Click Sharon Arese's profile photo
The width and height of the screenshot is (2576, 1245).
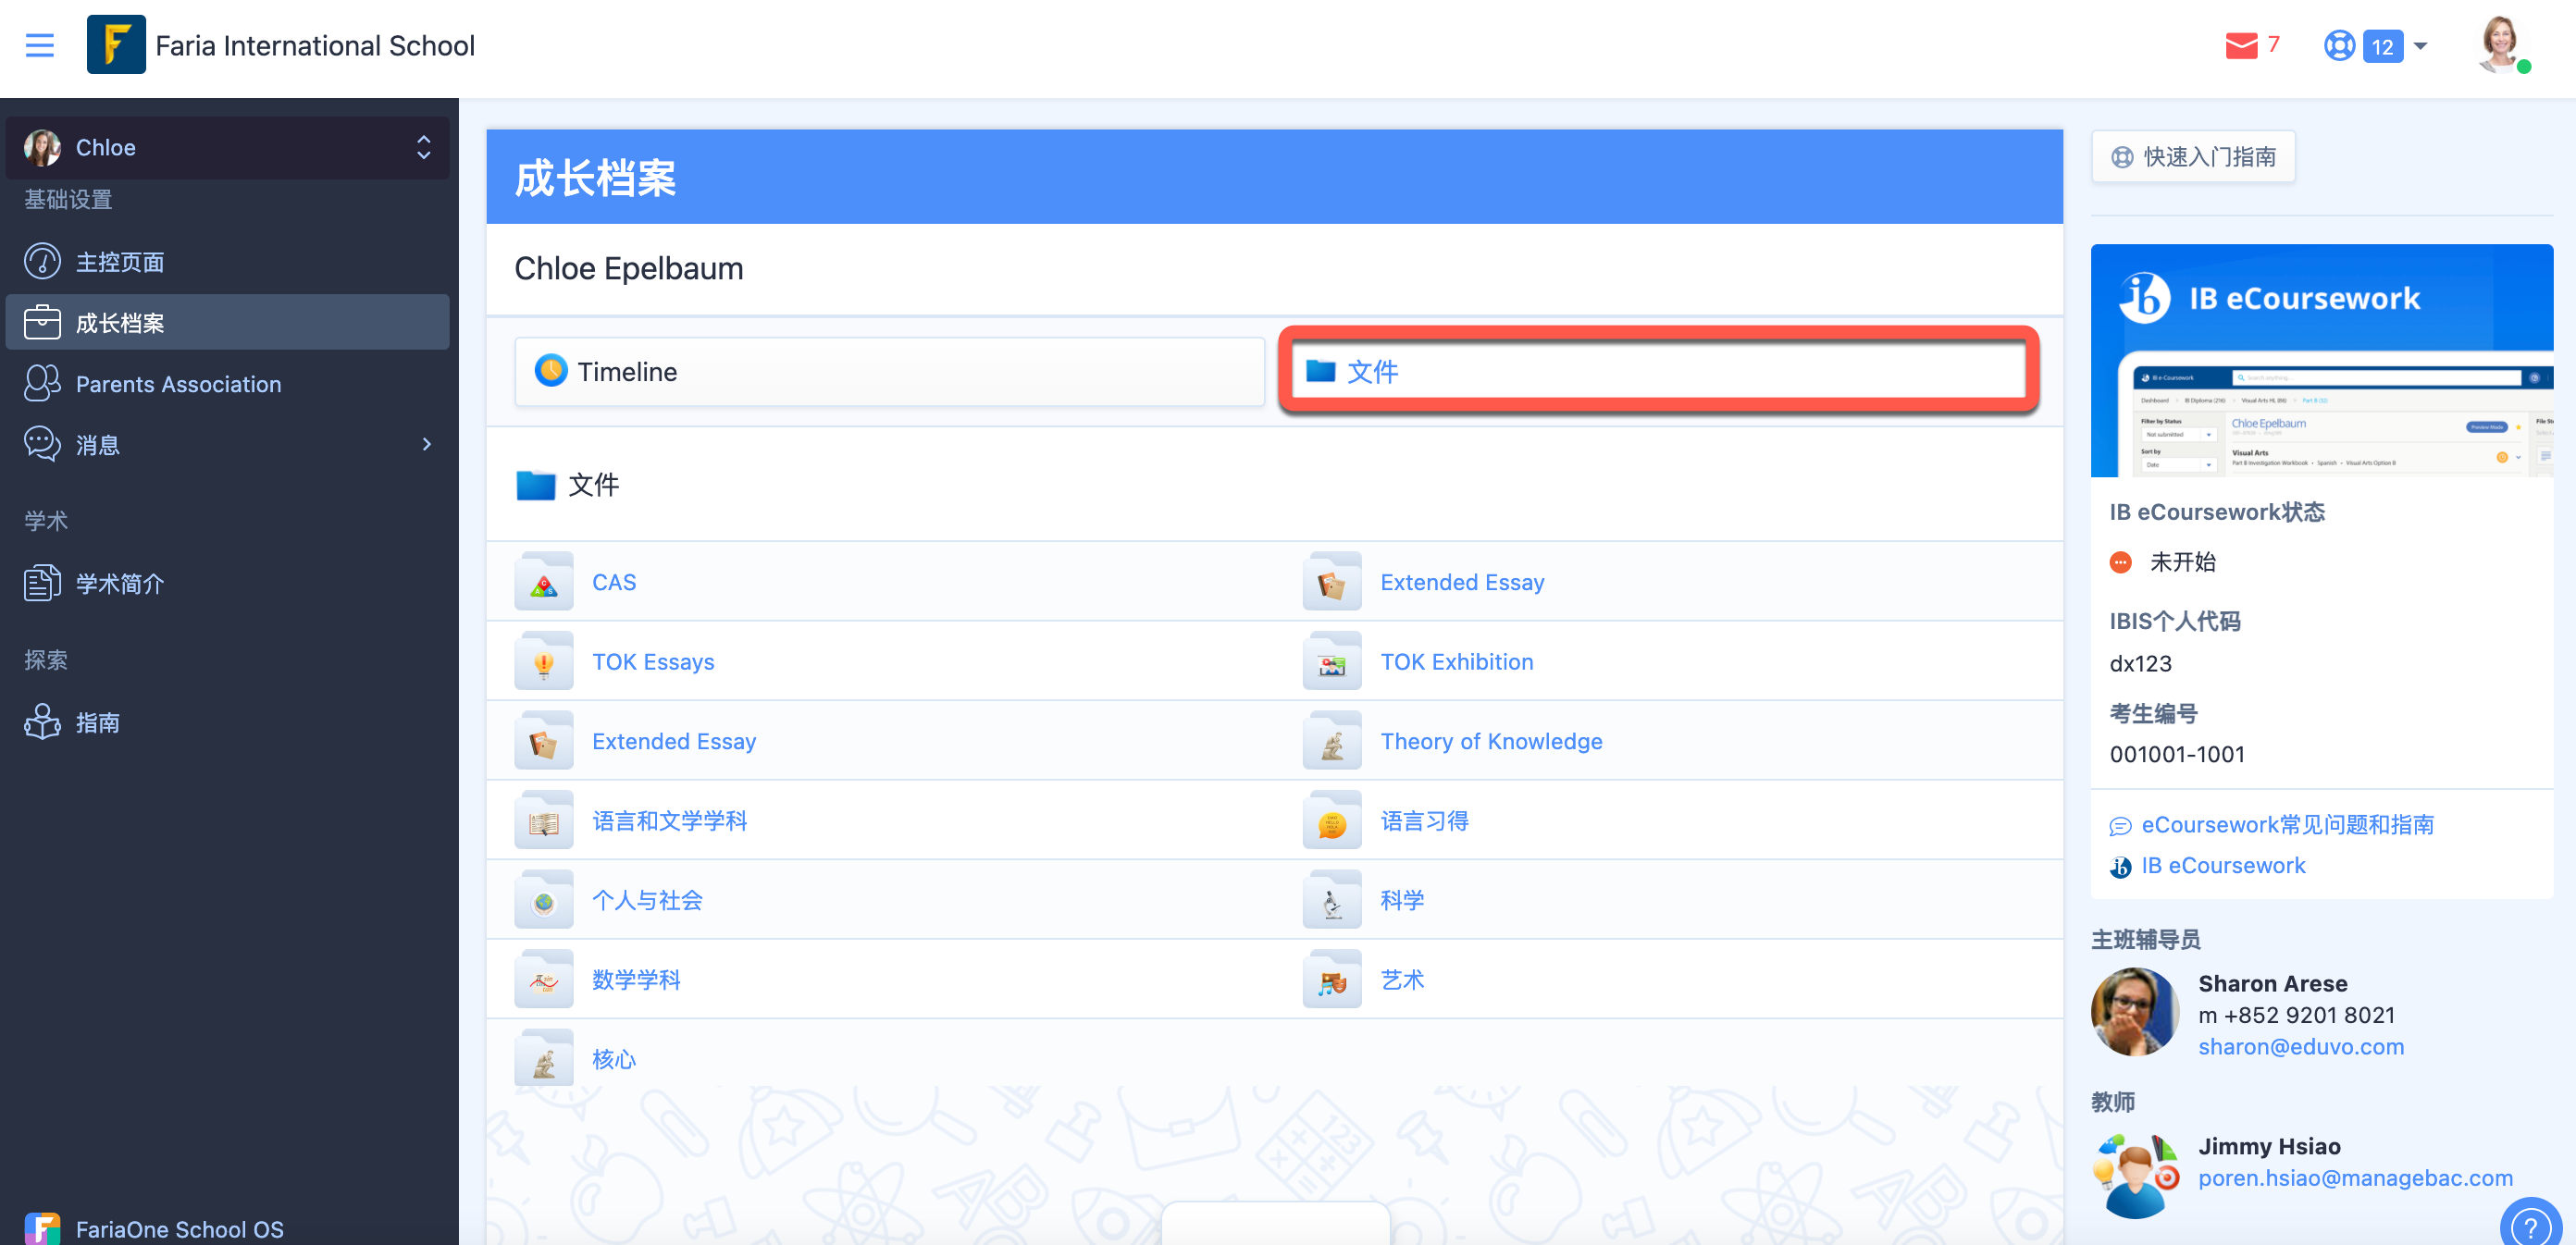click(x=2135, y=1012)
